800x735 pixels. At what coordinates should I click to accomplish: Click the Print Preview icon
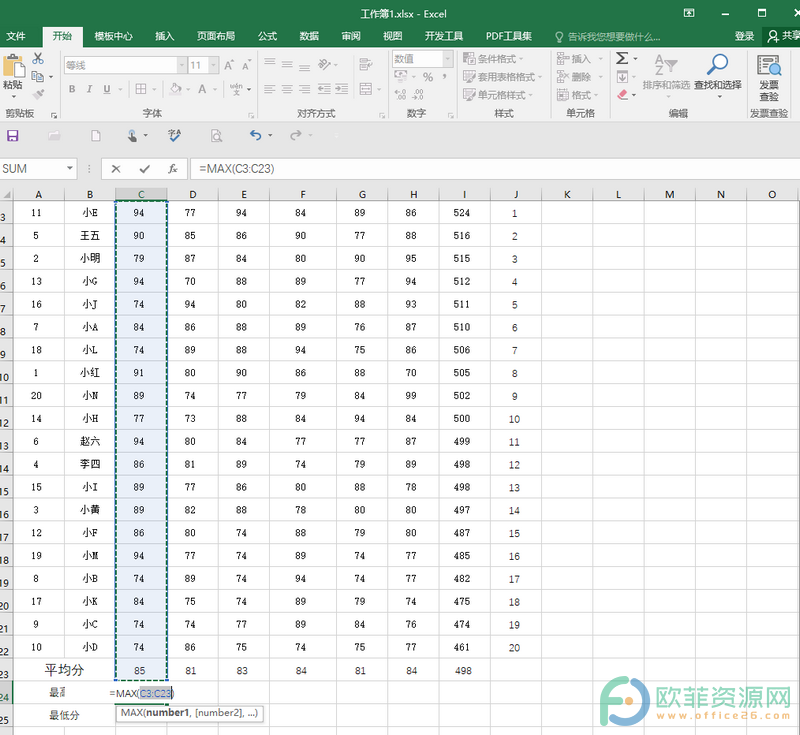click(x=216, y=135)
